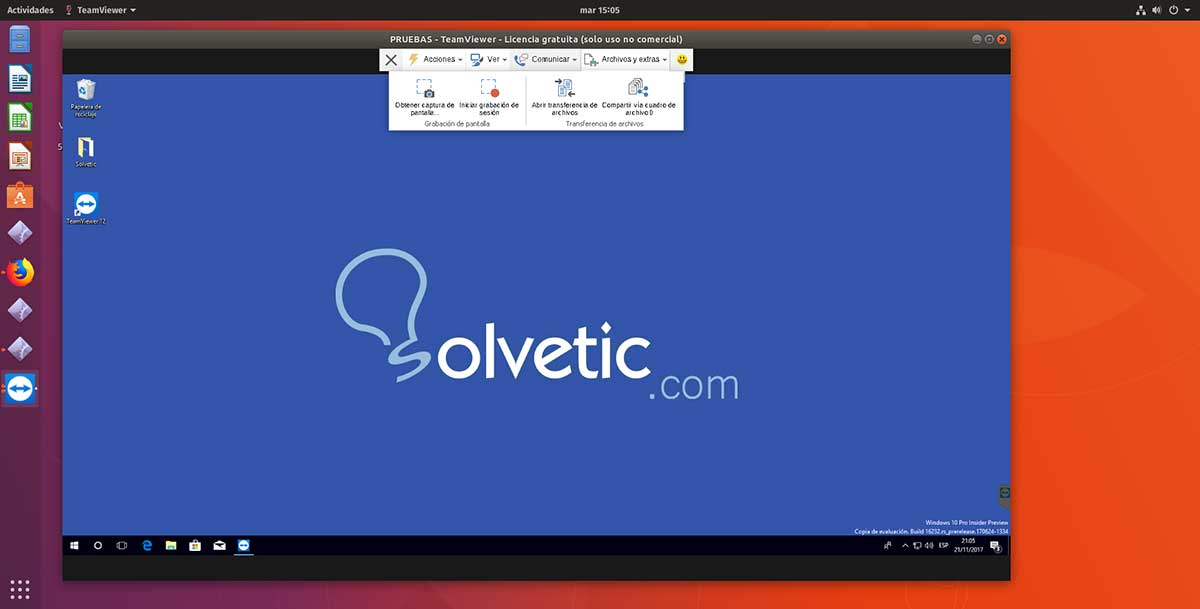Open Task View in Windows taskbar
The image size is (1200, 609).
click(122, 546)
